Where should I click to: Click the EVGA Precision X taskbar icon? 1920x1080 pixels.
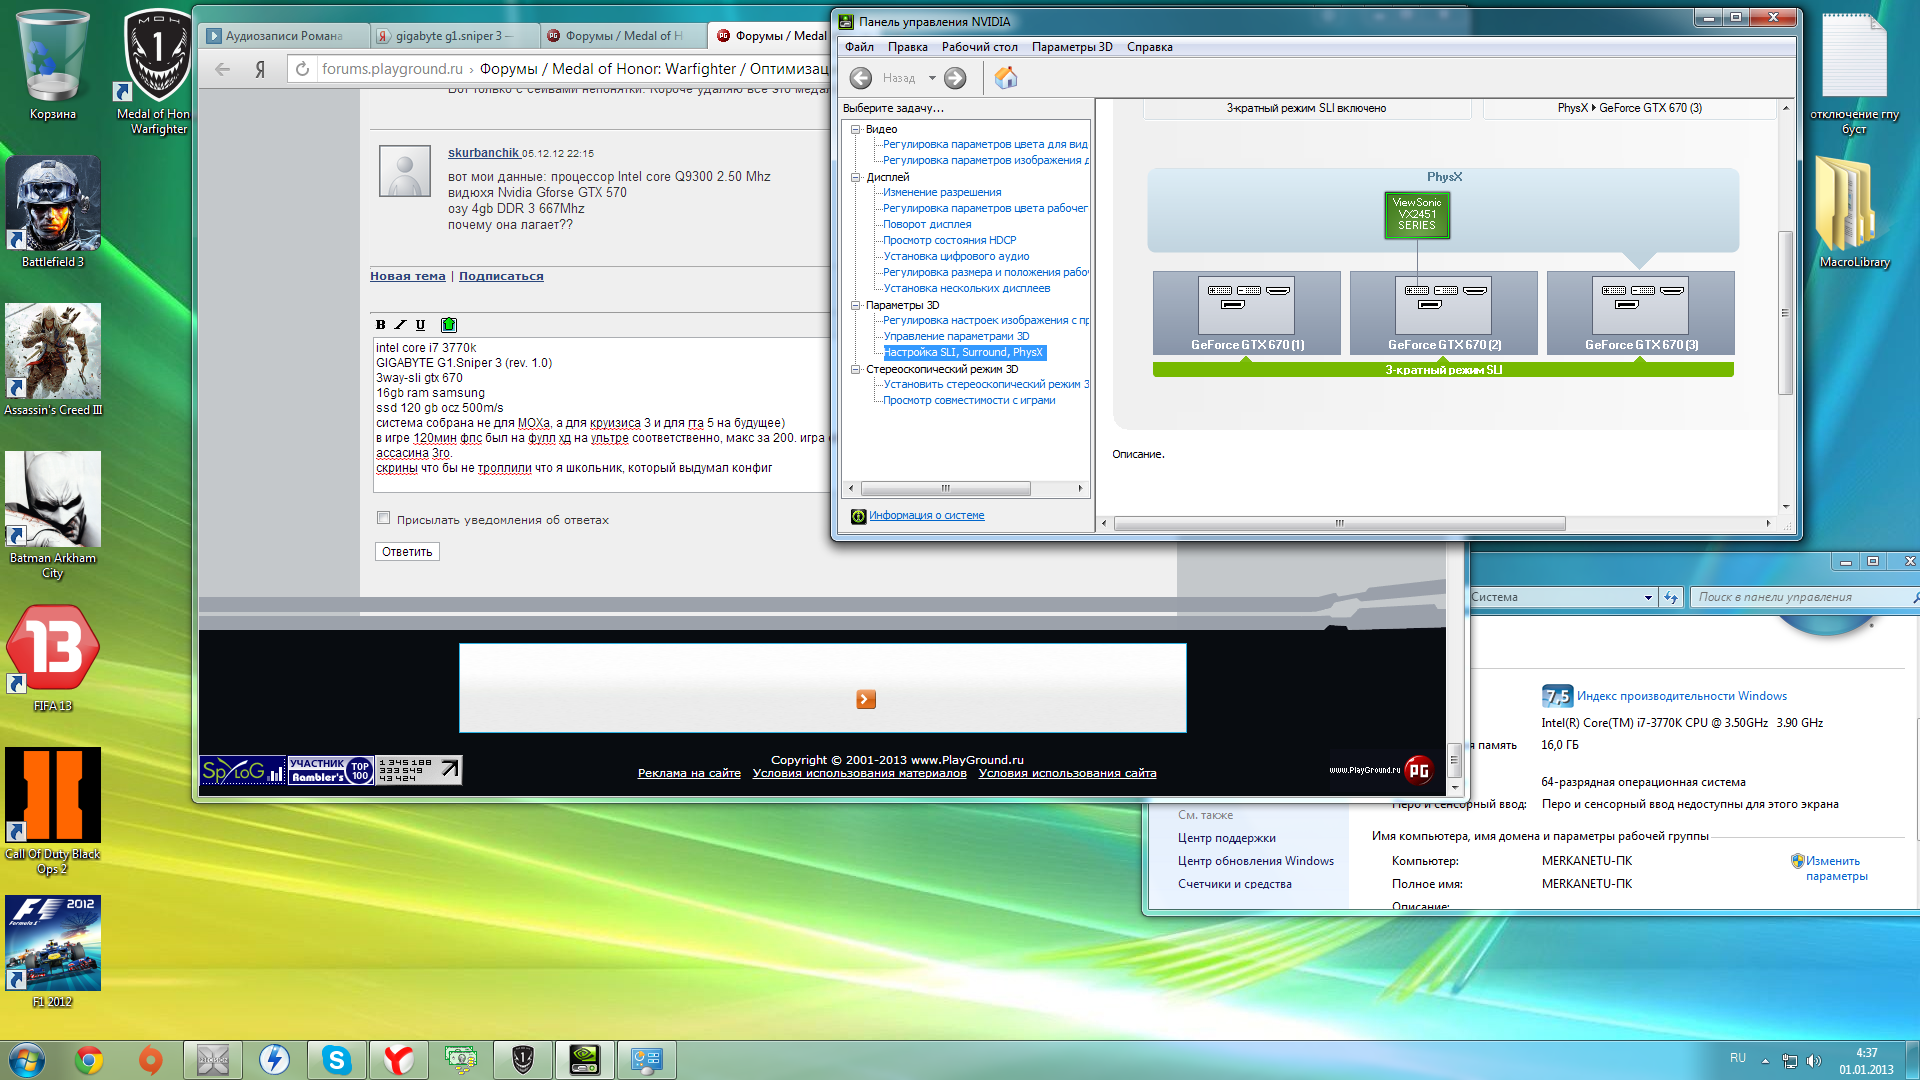213,1060
